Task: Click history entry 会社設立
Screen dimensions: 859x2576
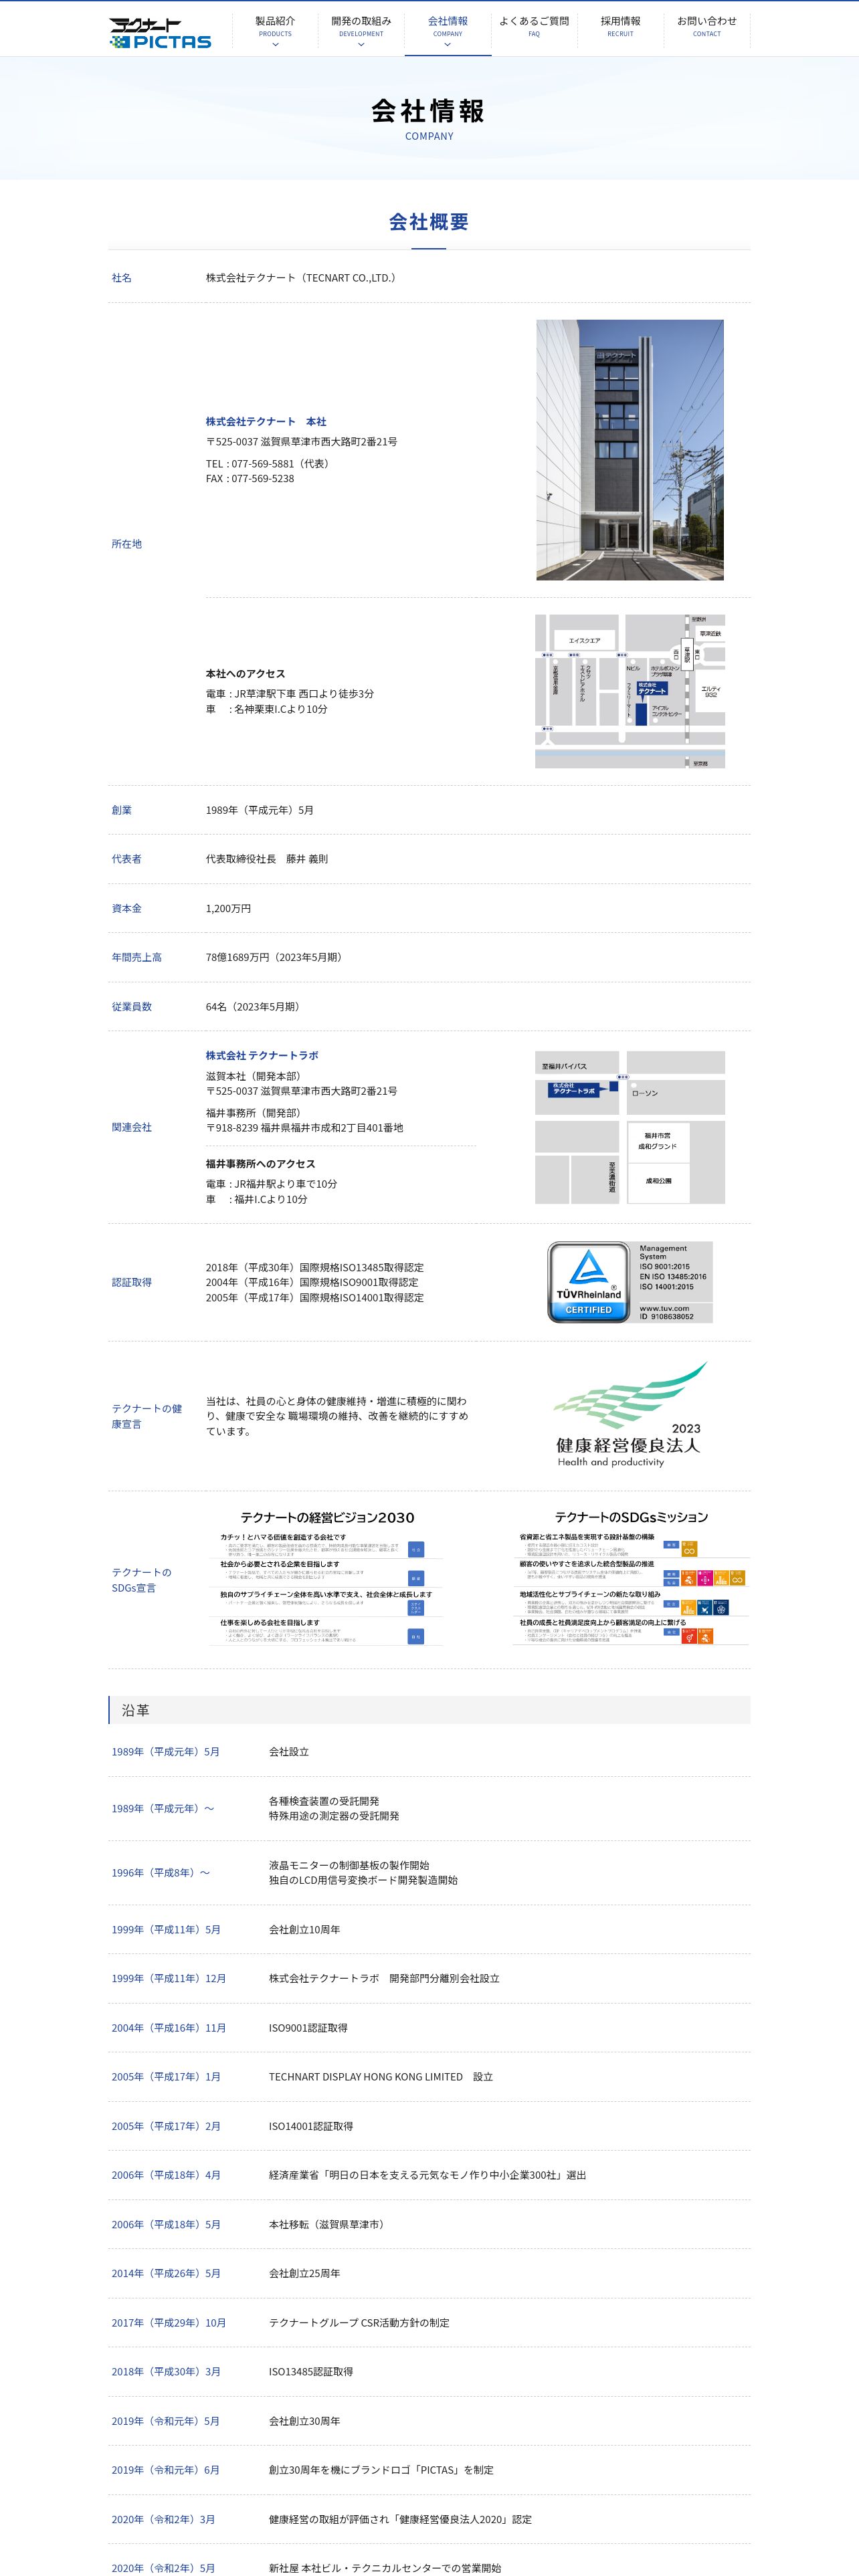Action: coord(289,1752)
